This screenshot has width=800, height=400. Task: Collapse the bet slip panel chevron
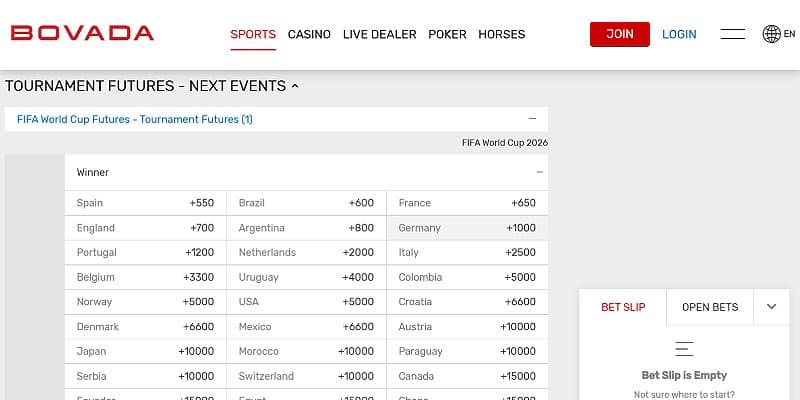point(771,307)
